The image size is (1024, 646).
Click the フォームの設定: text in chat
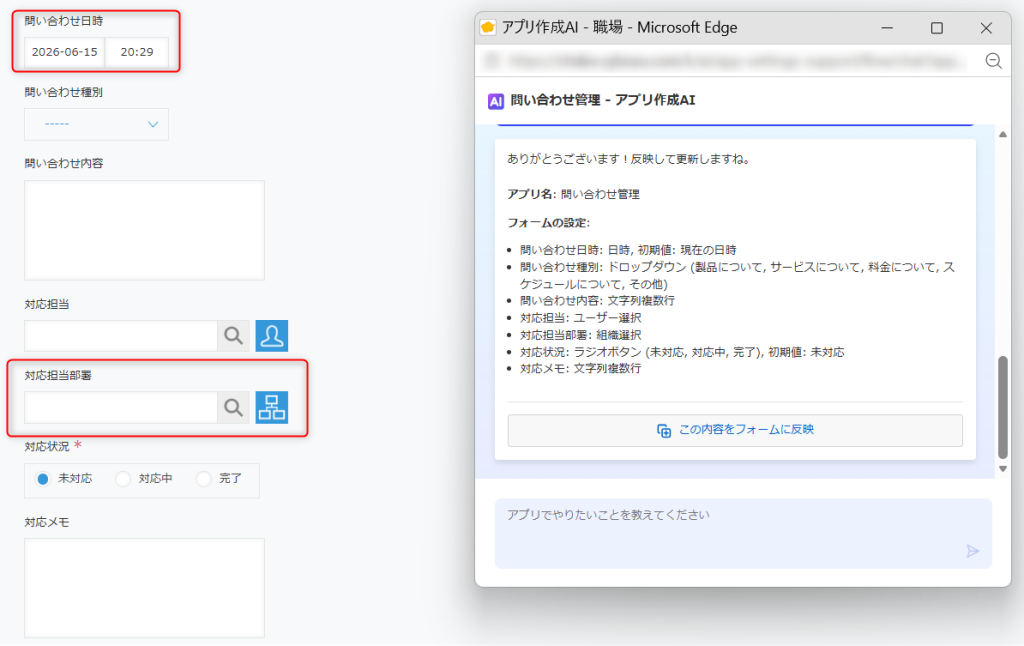tap(549, 223)
